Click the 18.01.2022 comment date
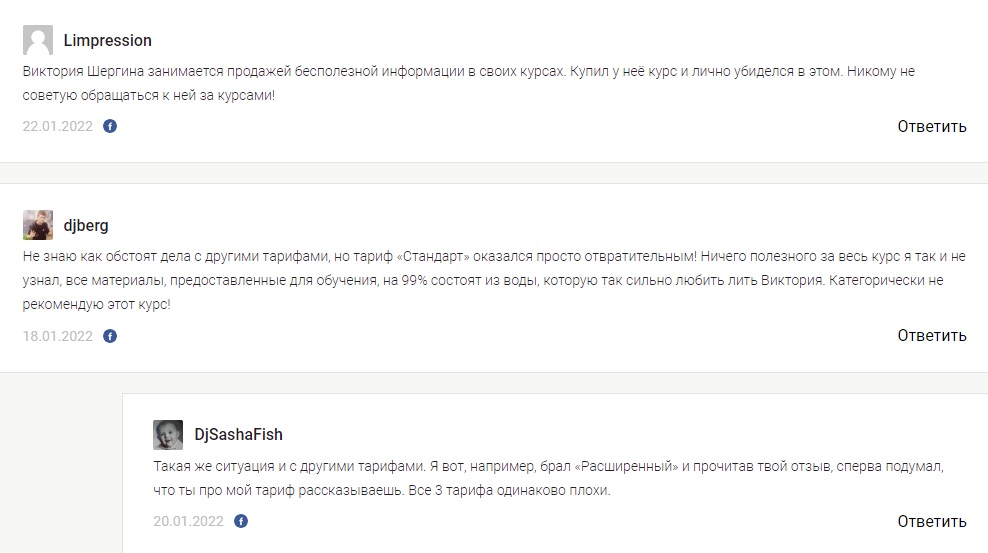988x553 pixels. tap(58, 337)
